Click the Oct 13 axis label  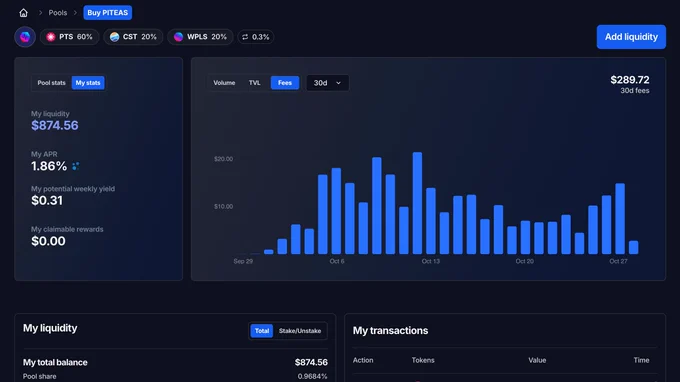coord(431,261)
